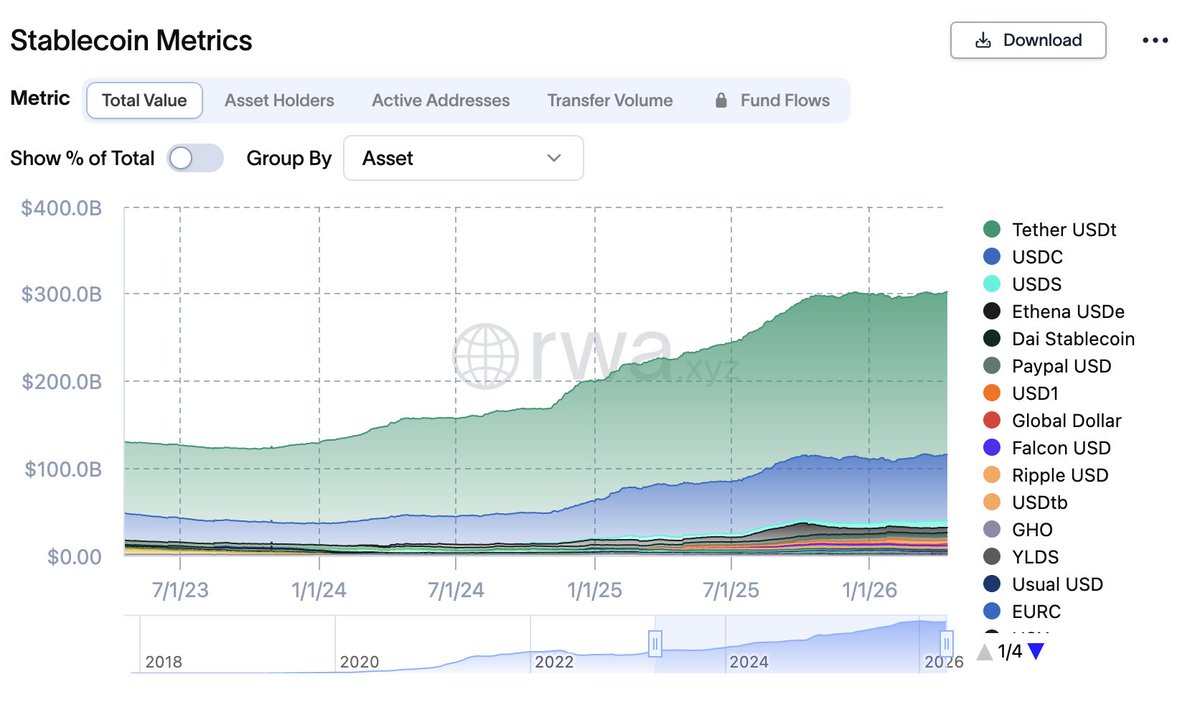
Task: Toggle Tether USDt legend color dot
Action: click(x=992, y=230)
